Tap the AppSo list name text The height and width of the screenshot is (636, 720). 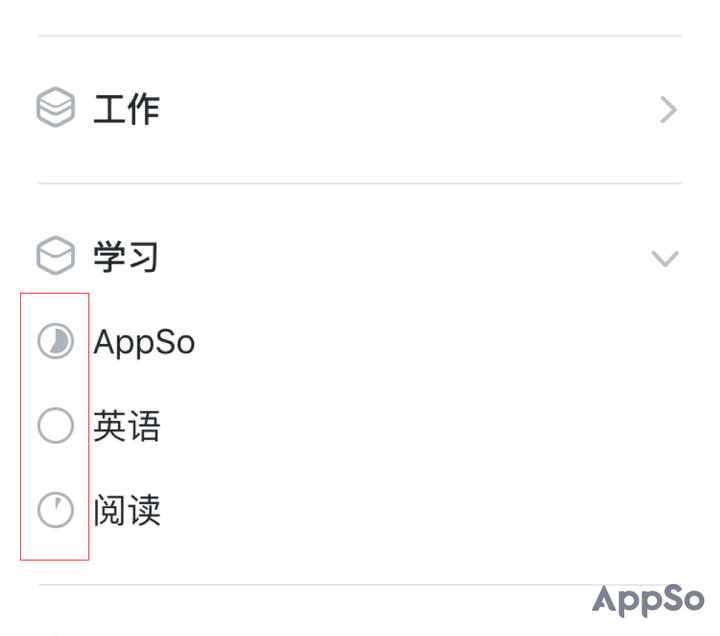click(144, 343)
